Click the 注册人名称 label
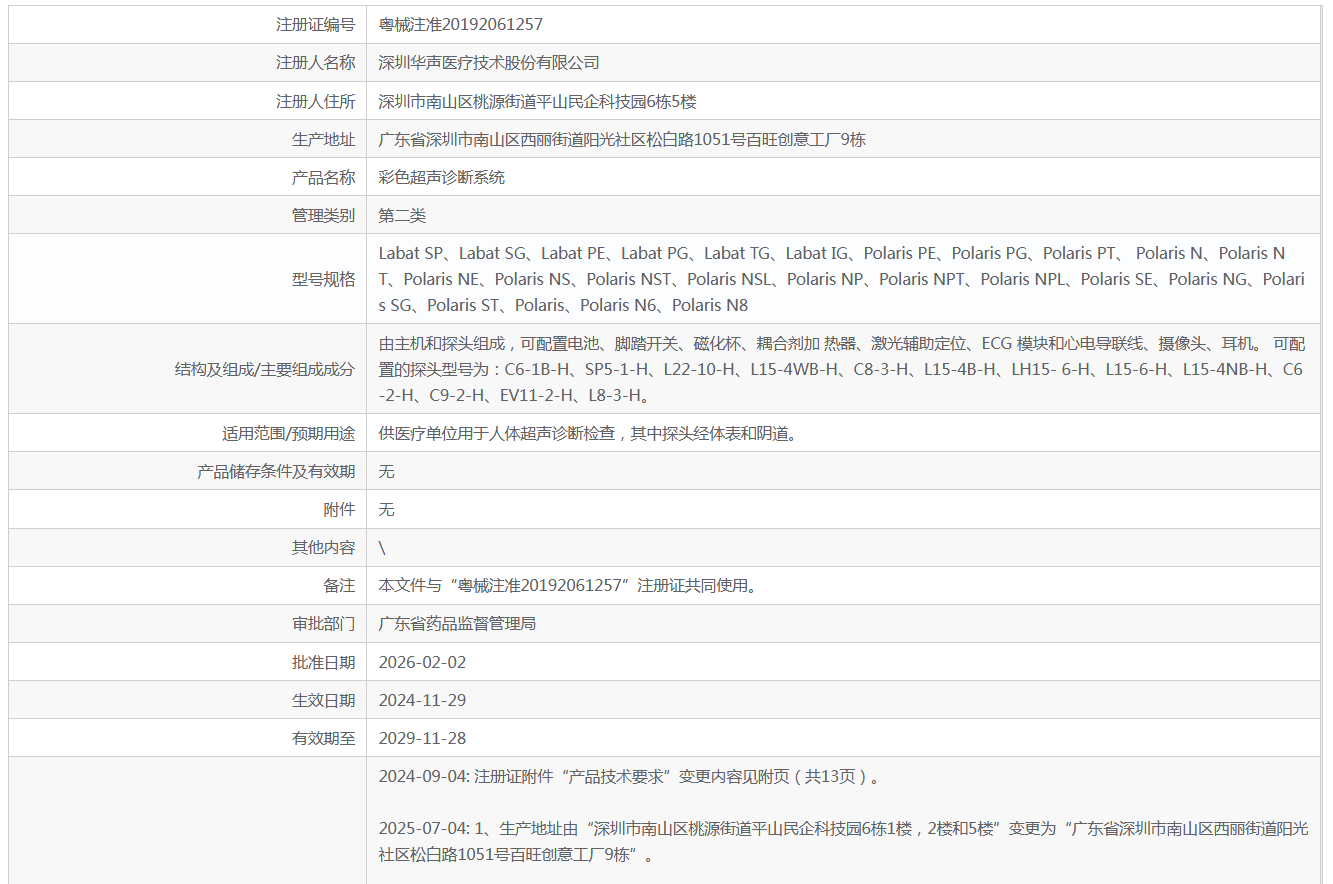 pyautogui.click(x=315, y=62)
